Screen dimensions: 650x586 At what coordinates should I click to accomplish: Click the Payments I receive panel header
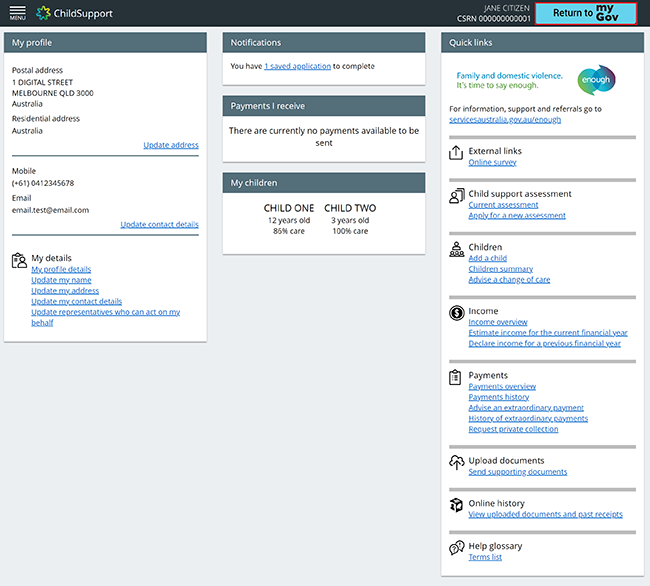[x=324, y=106]
